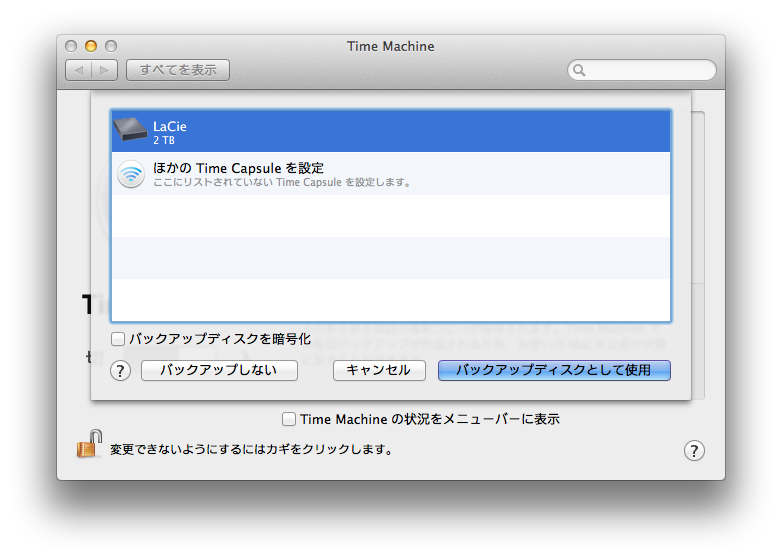Close the Time Machine window
The image size is (782, 559).
71,46
